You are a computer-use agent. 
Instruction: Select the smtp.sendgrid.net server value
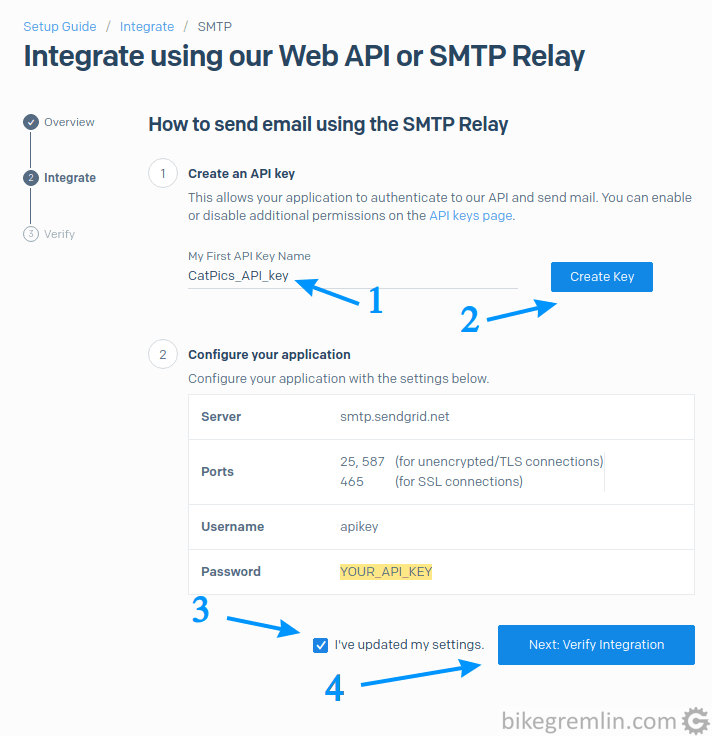(395, 417)
